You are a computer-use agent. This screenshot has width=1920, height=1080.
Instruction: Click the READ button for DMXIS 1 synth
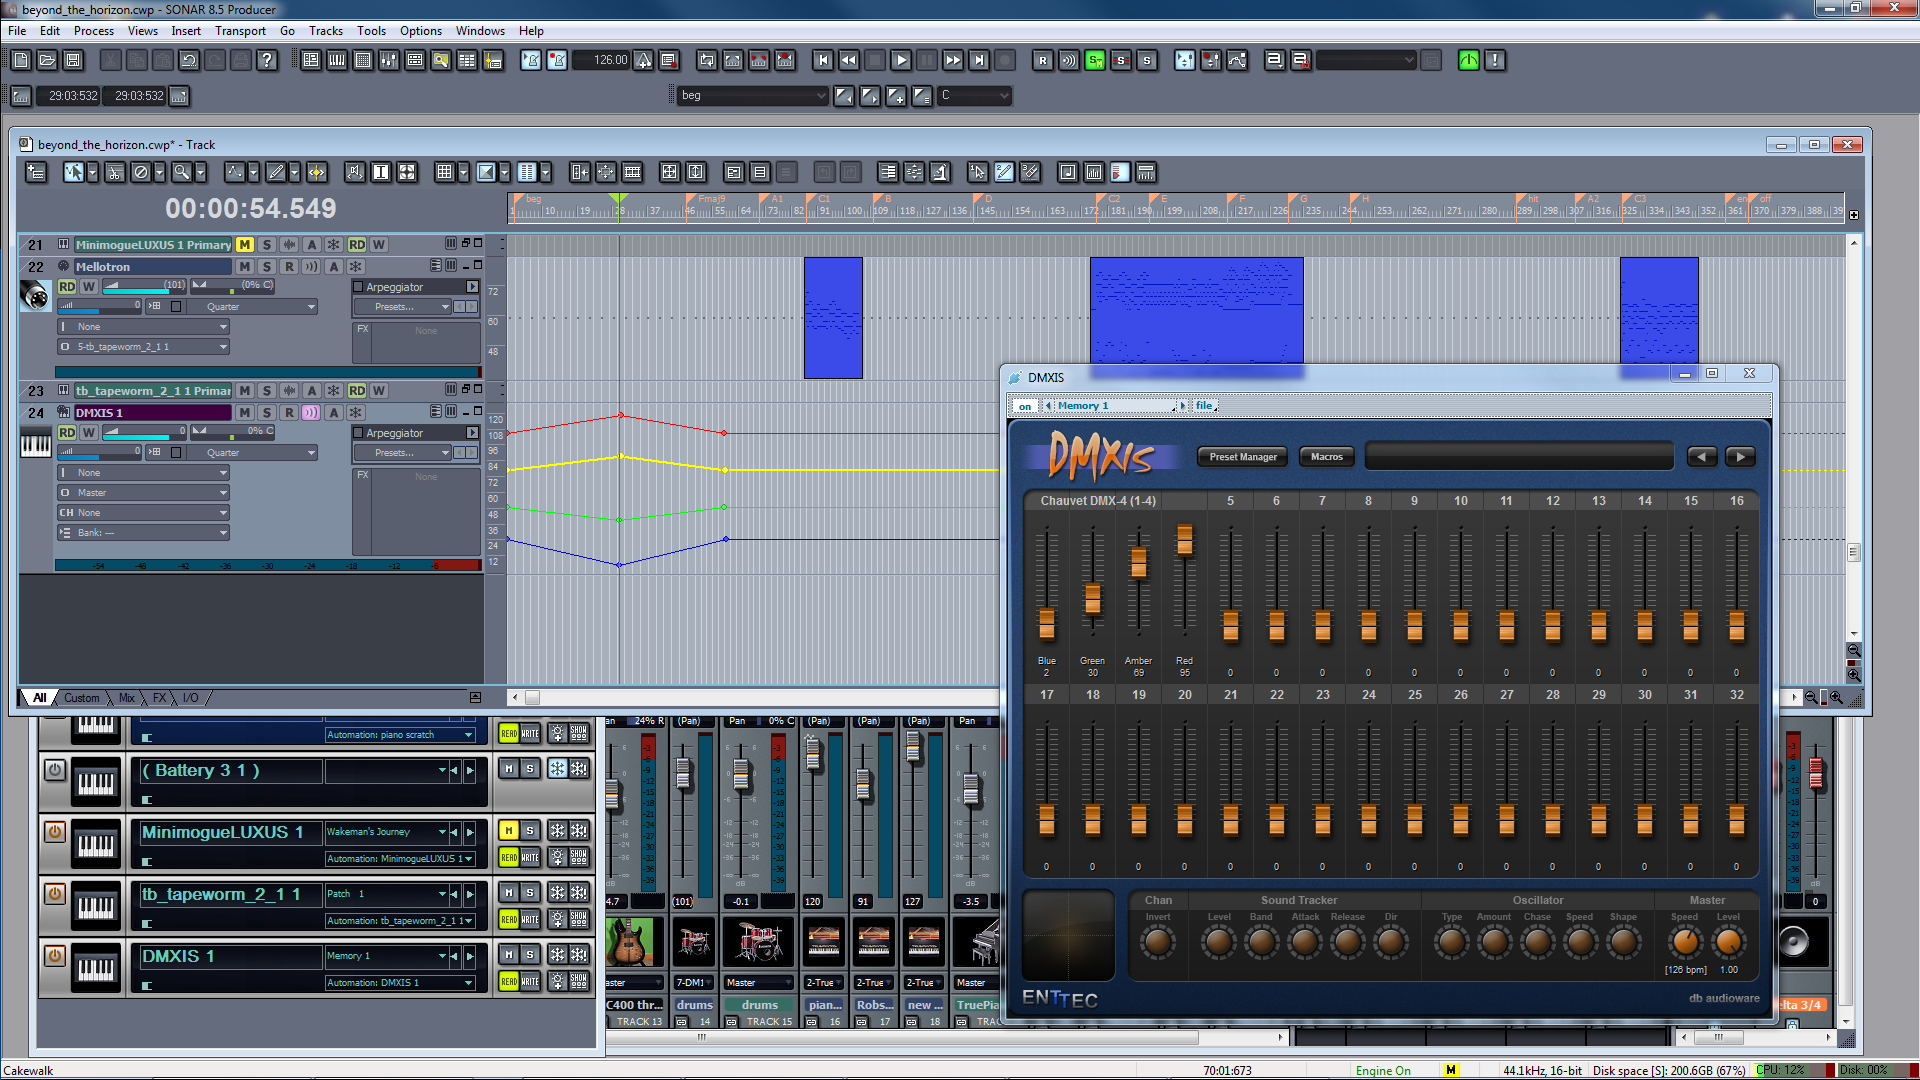click(x=509, y=982)
